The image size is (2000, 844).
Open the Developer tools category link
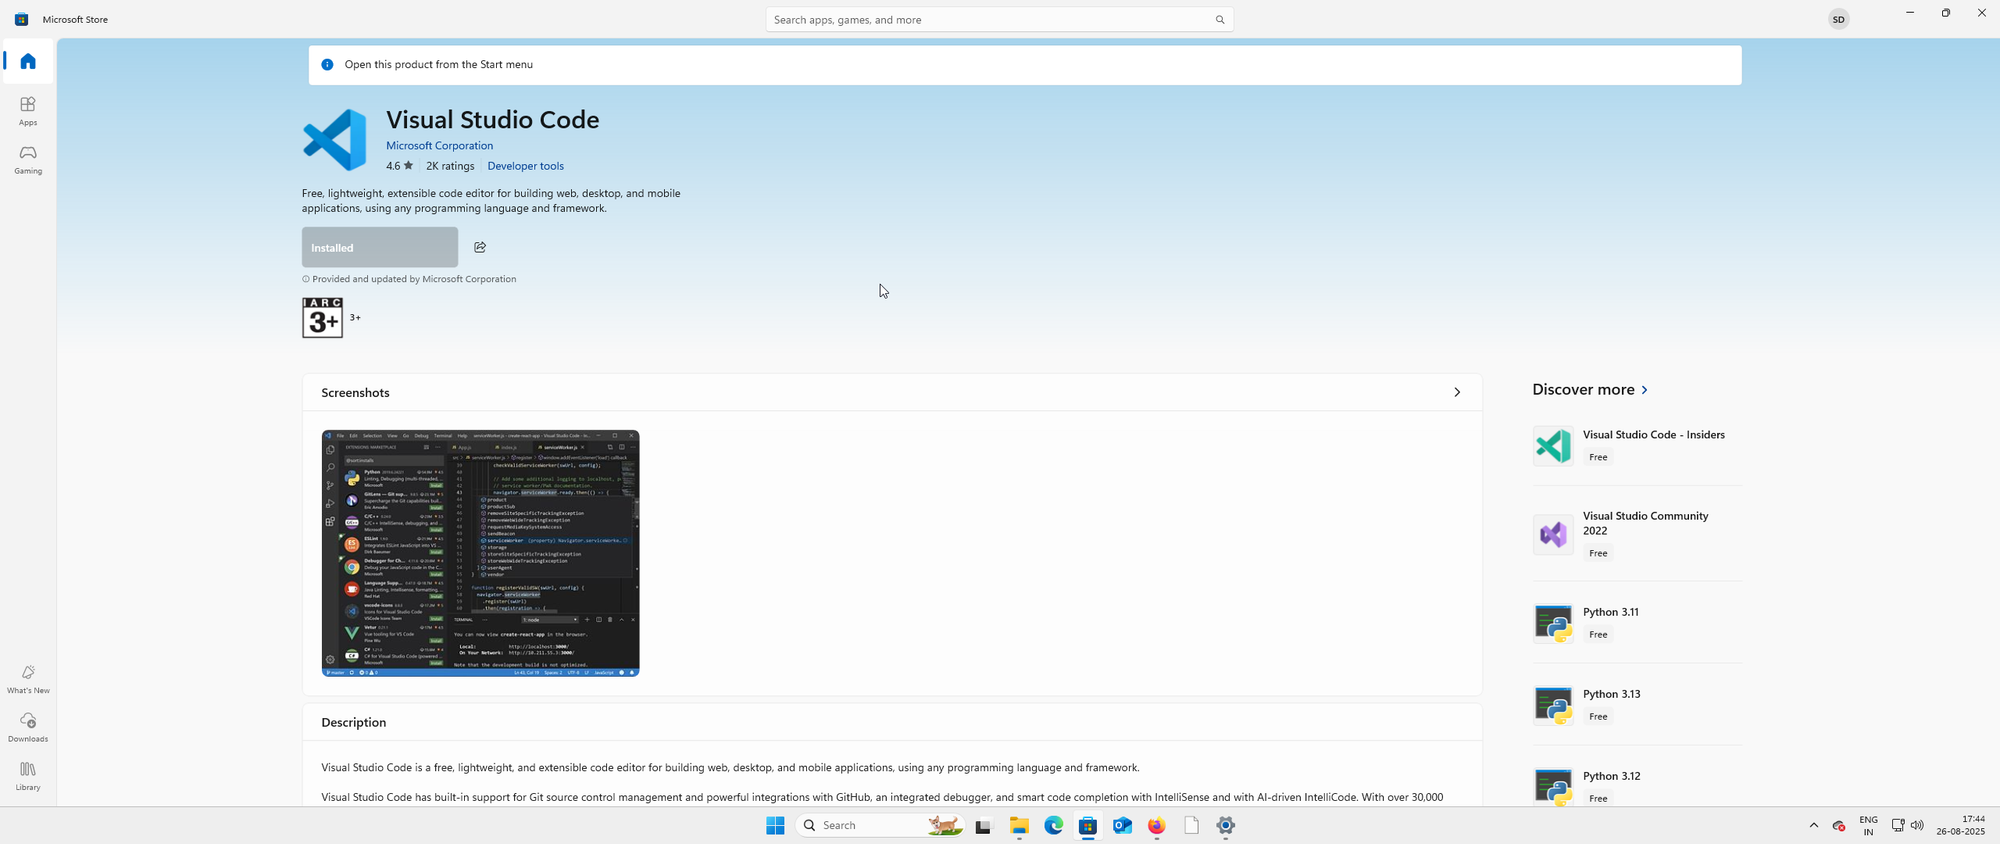coord(525,166)
